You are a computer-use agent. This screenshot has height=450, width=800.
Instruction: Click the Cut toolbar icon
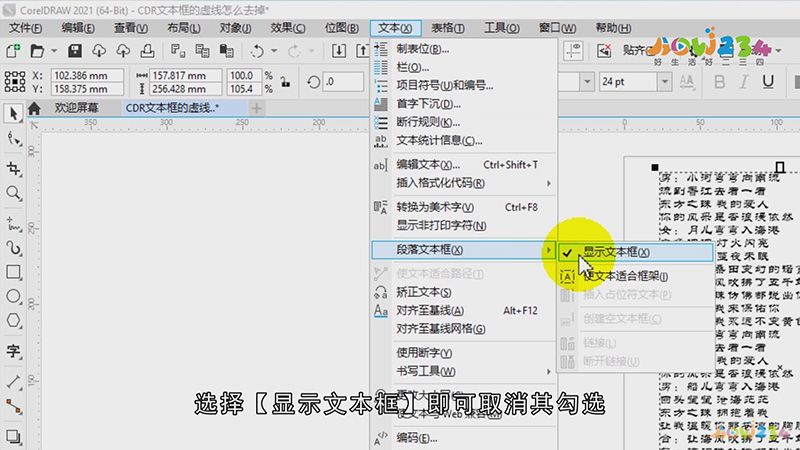[178, 51]
